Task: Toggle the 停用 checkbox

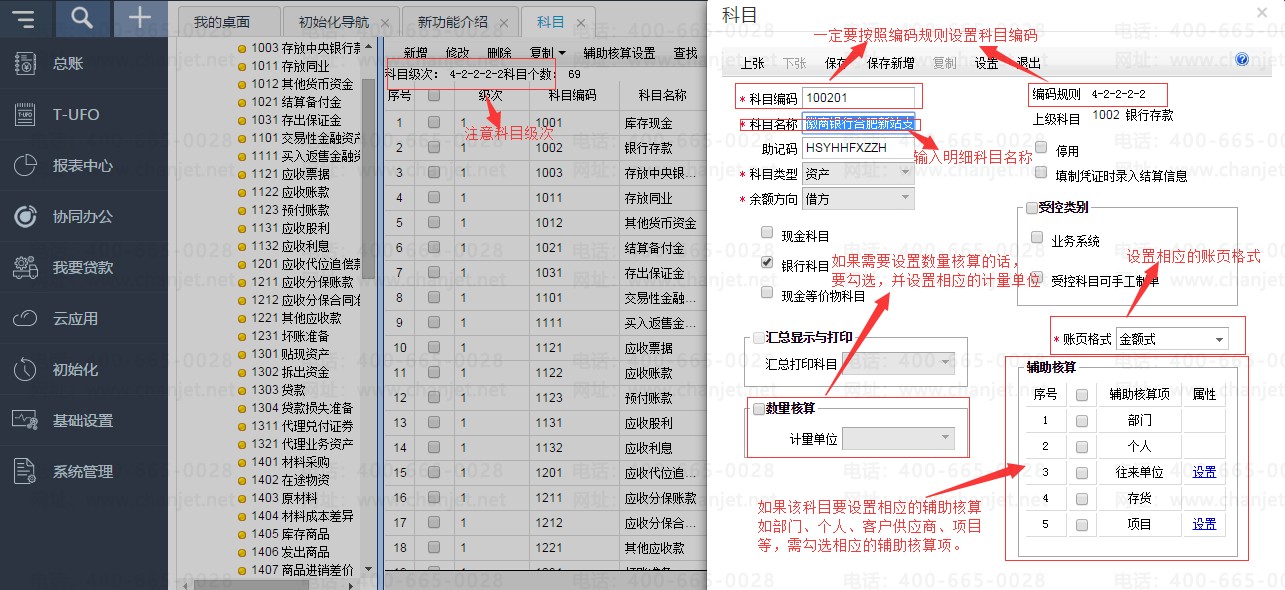Action: point(1041,148)
